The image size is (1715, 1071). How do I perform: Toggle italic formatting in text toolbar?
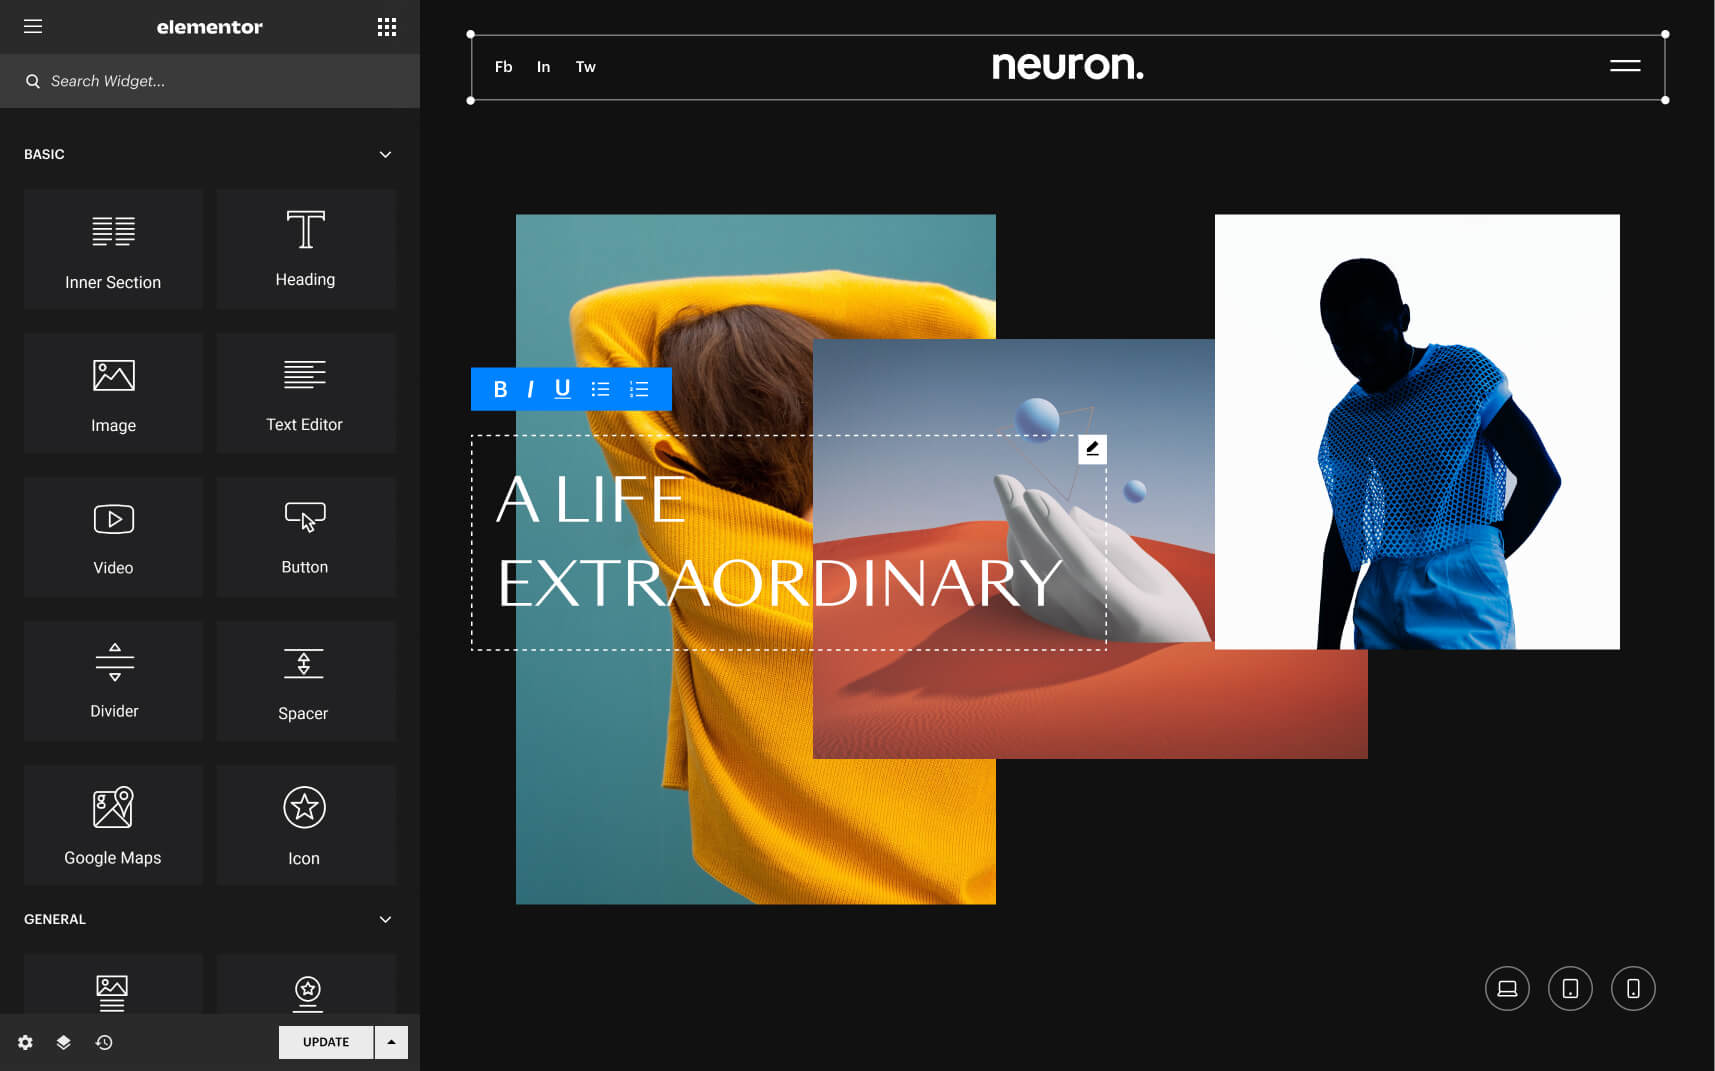pyautogui.click(x=530, y=389)
